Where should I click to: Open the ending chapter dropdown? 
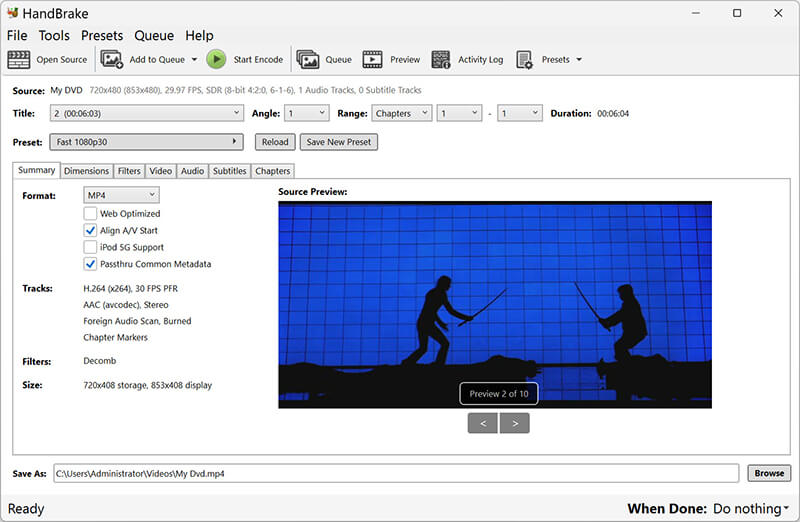click(519, 113)
